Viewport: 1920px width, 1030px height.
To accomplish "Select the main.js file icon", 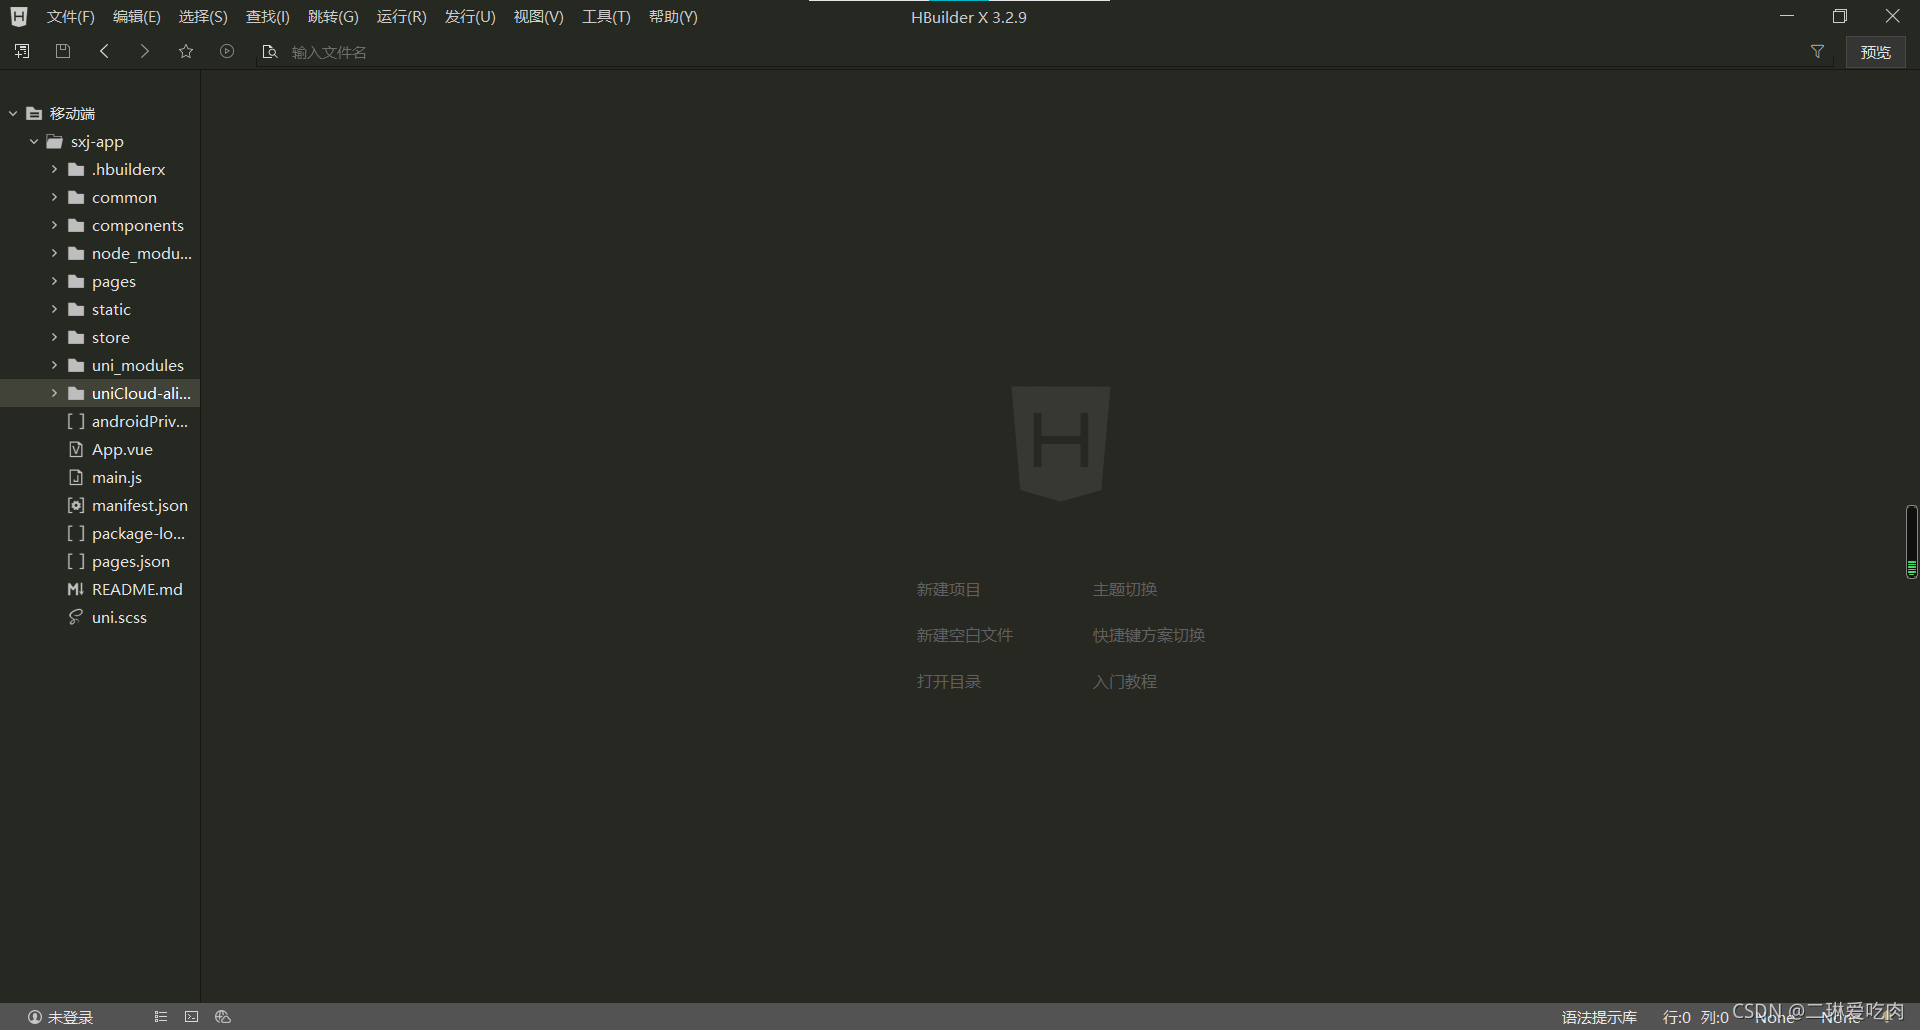I will point(76,477).
